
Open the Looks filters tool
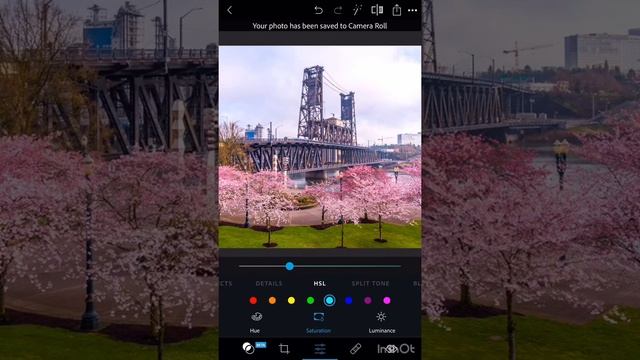pyautogui.click(x=249, y=348)
